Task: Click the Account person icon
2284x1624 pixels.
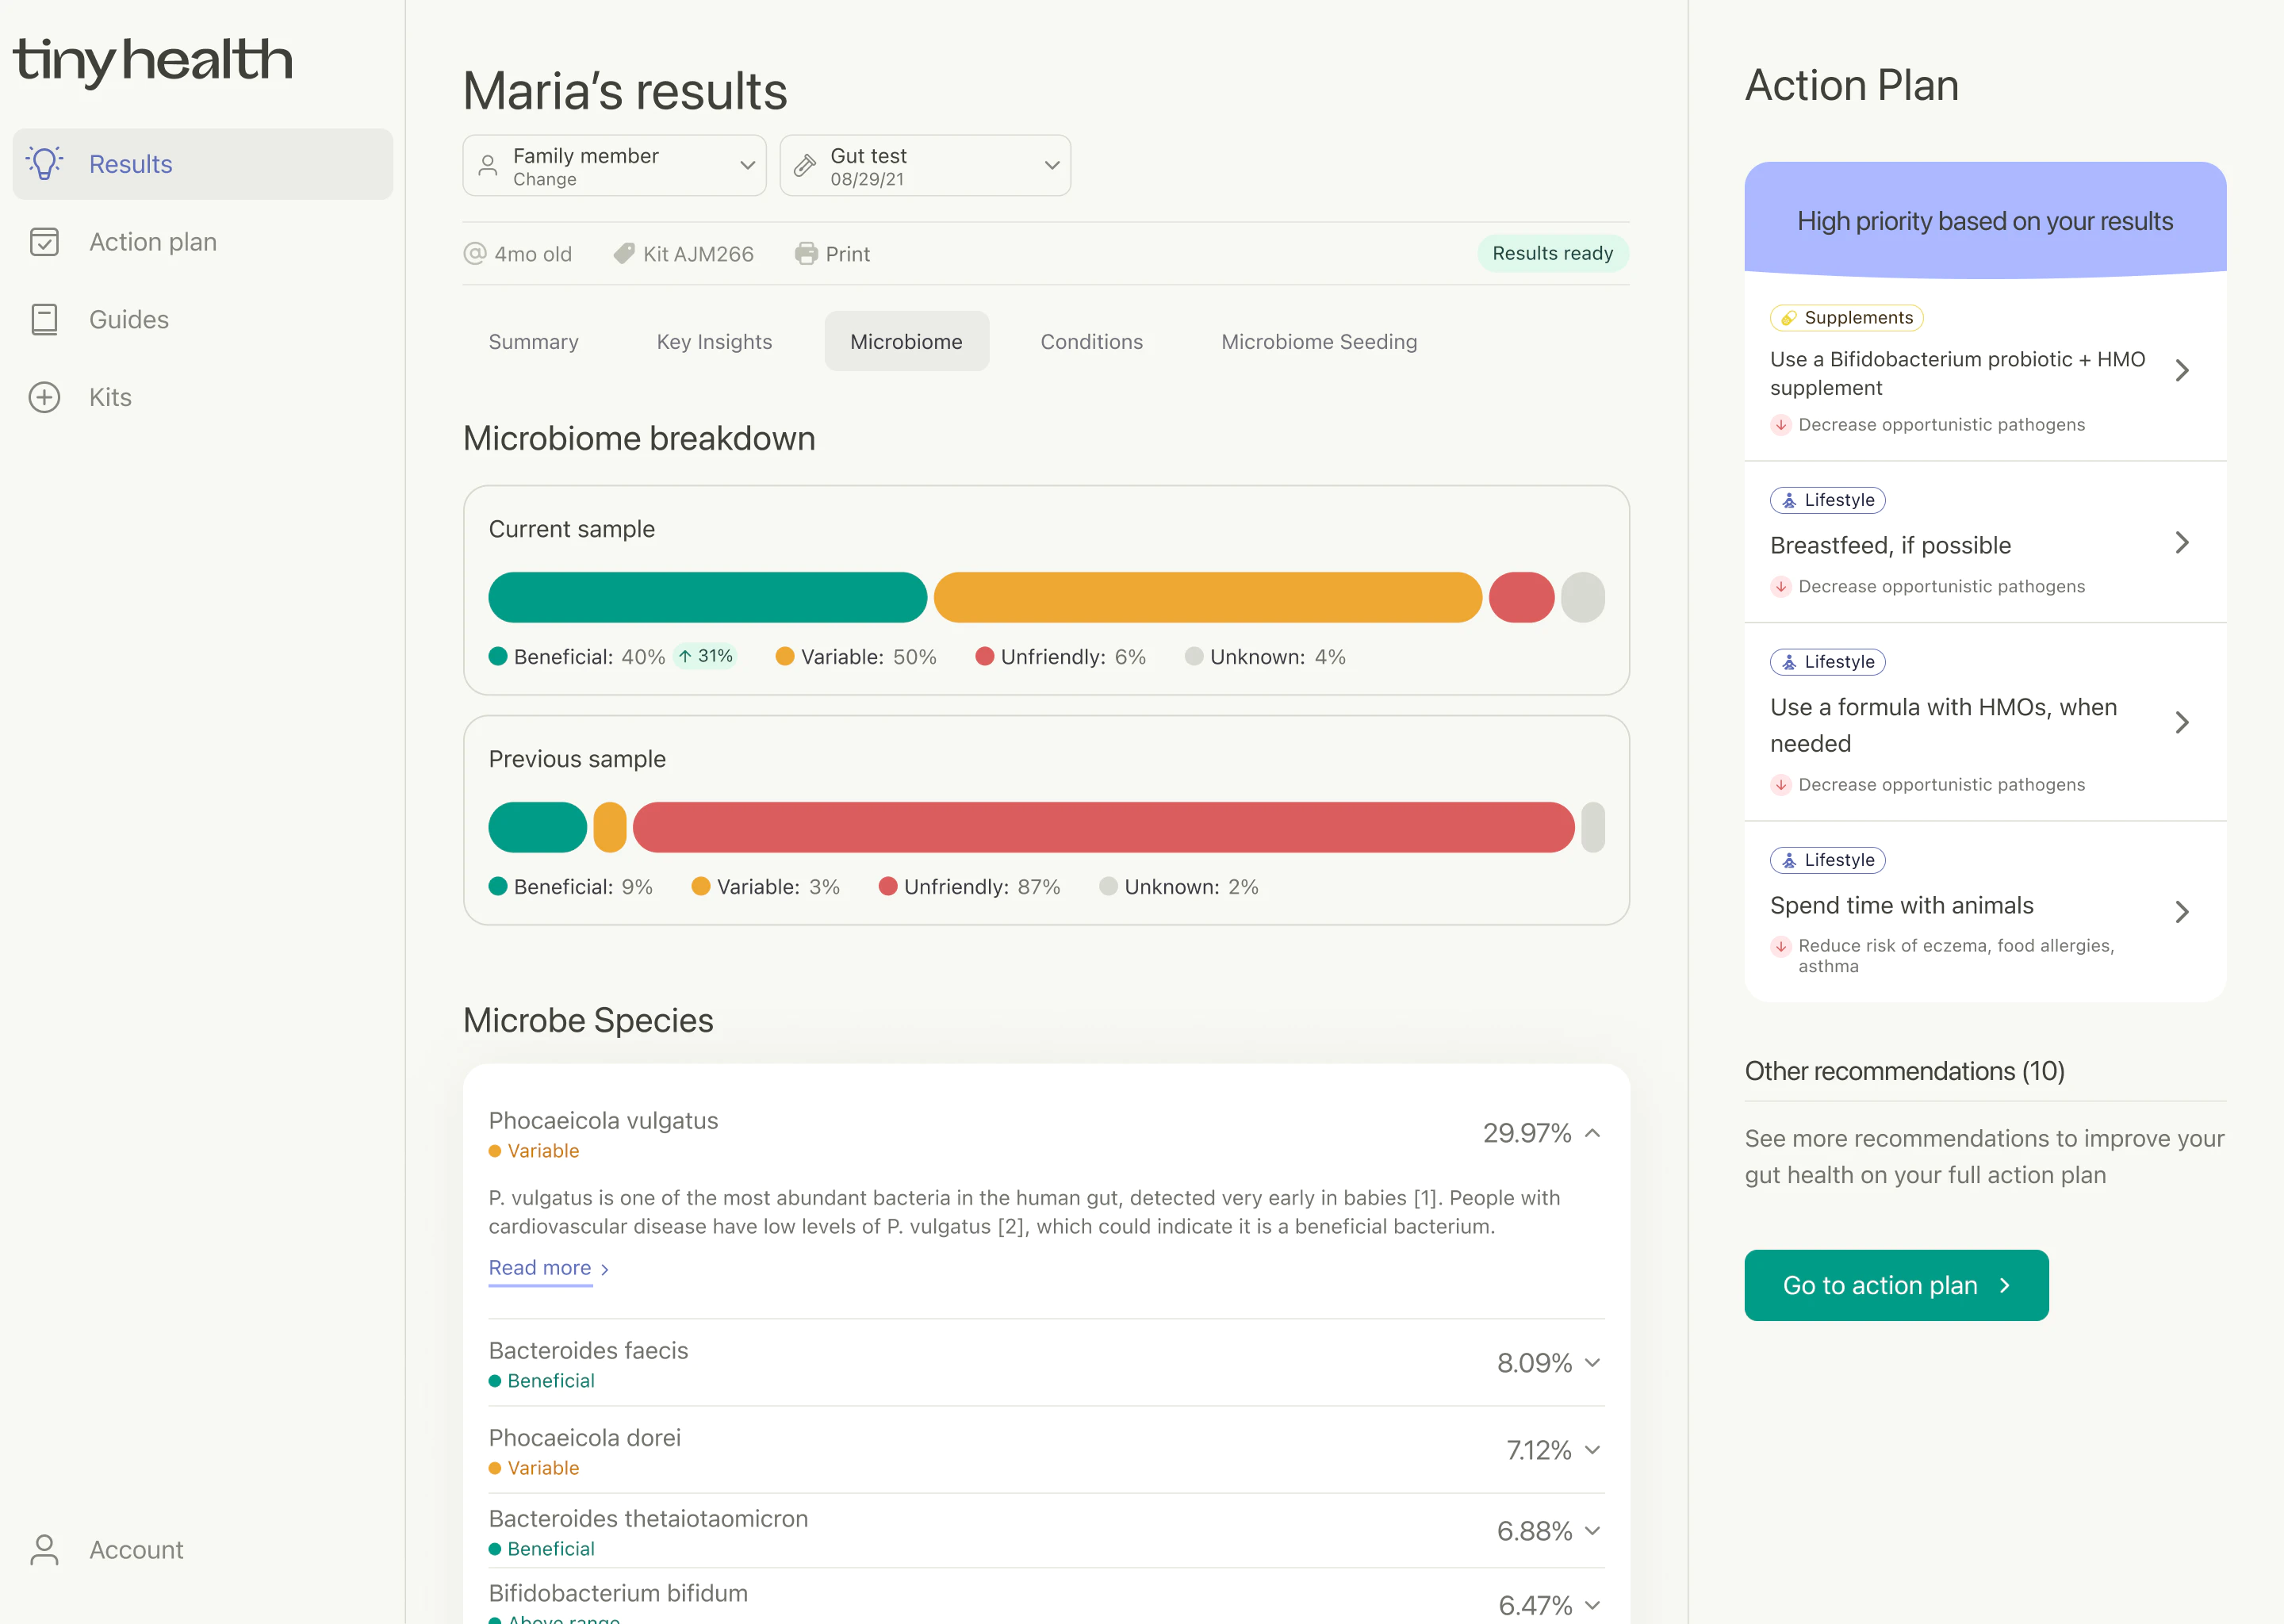Action: (x=45, y=1549)
